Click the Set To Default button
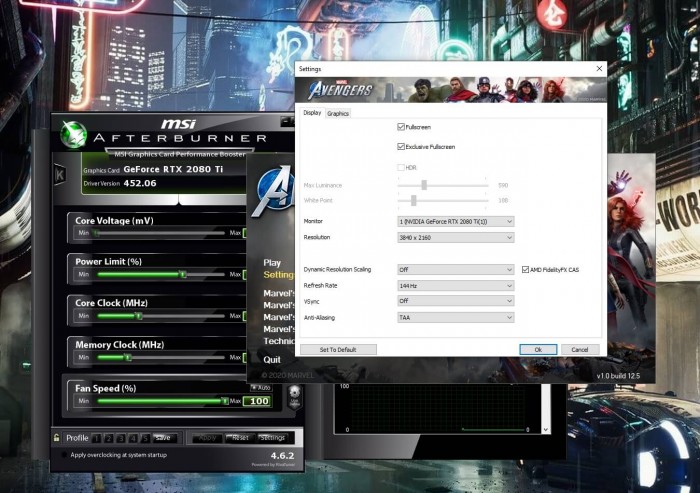The width and height of the screenshot is (700, 493). tap(338, 350)
